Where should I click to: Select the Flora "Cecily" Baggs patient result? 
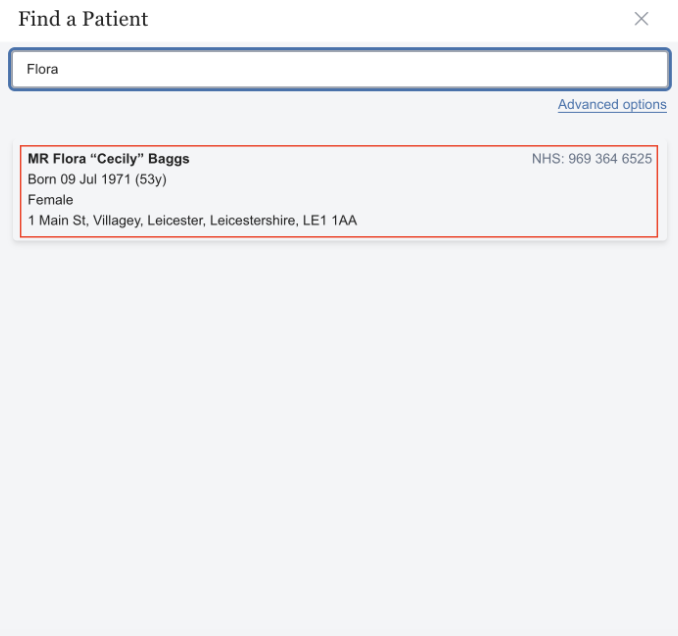pos(339,190)
